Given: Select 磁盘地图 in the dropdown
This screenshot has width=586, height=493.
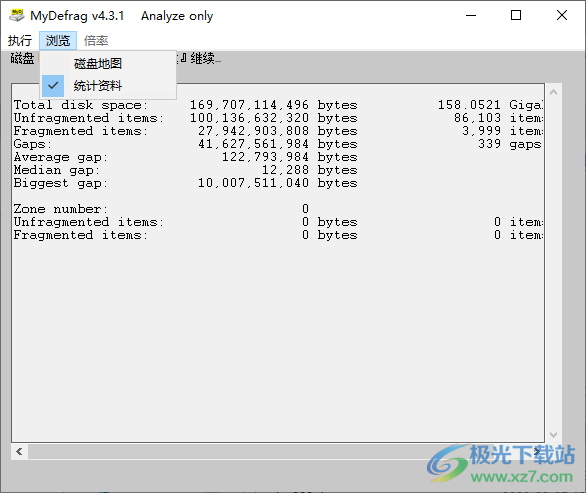Looking at the screenshot, I should [x=108, y=64].
